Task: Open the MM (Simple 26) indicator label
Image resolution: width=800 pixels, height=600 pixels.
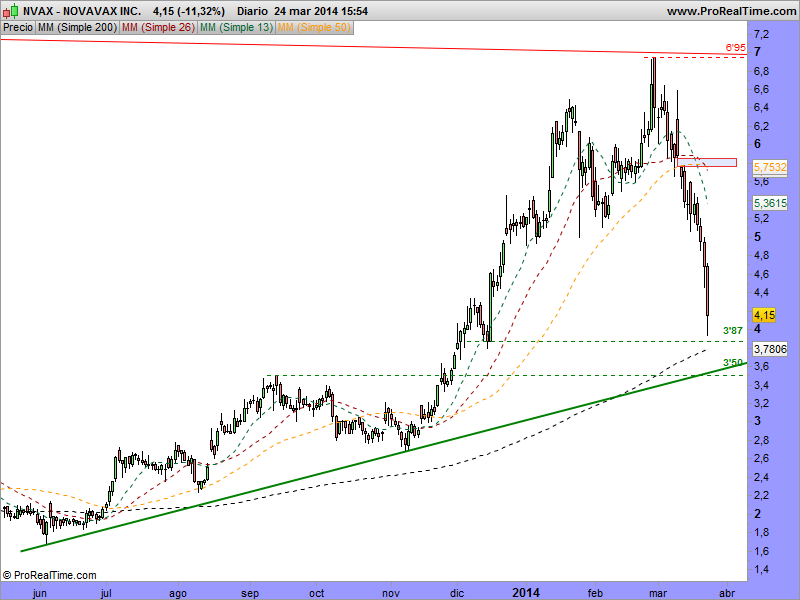Action: [x=158, y=28]
